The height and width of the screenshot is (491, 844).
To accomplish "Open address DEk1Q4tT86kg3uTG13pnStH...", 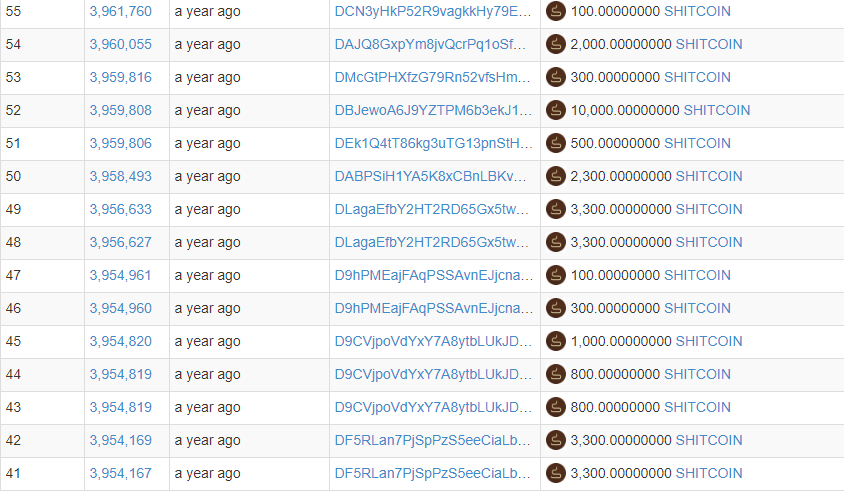I will (433, 143).
